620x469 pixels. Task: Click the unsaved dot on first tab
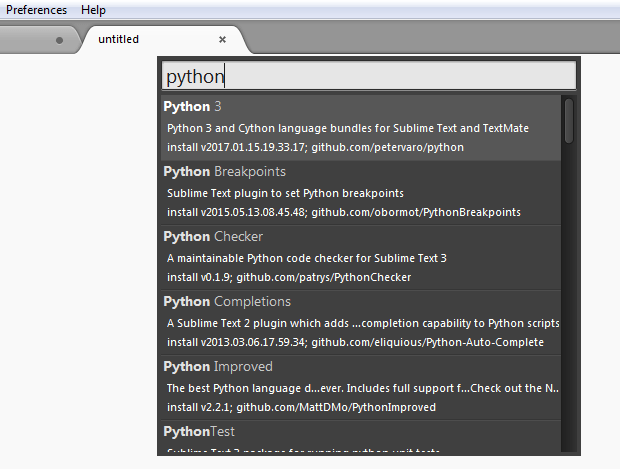[x=60, y=40]
